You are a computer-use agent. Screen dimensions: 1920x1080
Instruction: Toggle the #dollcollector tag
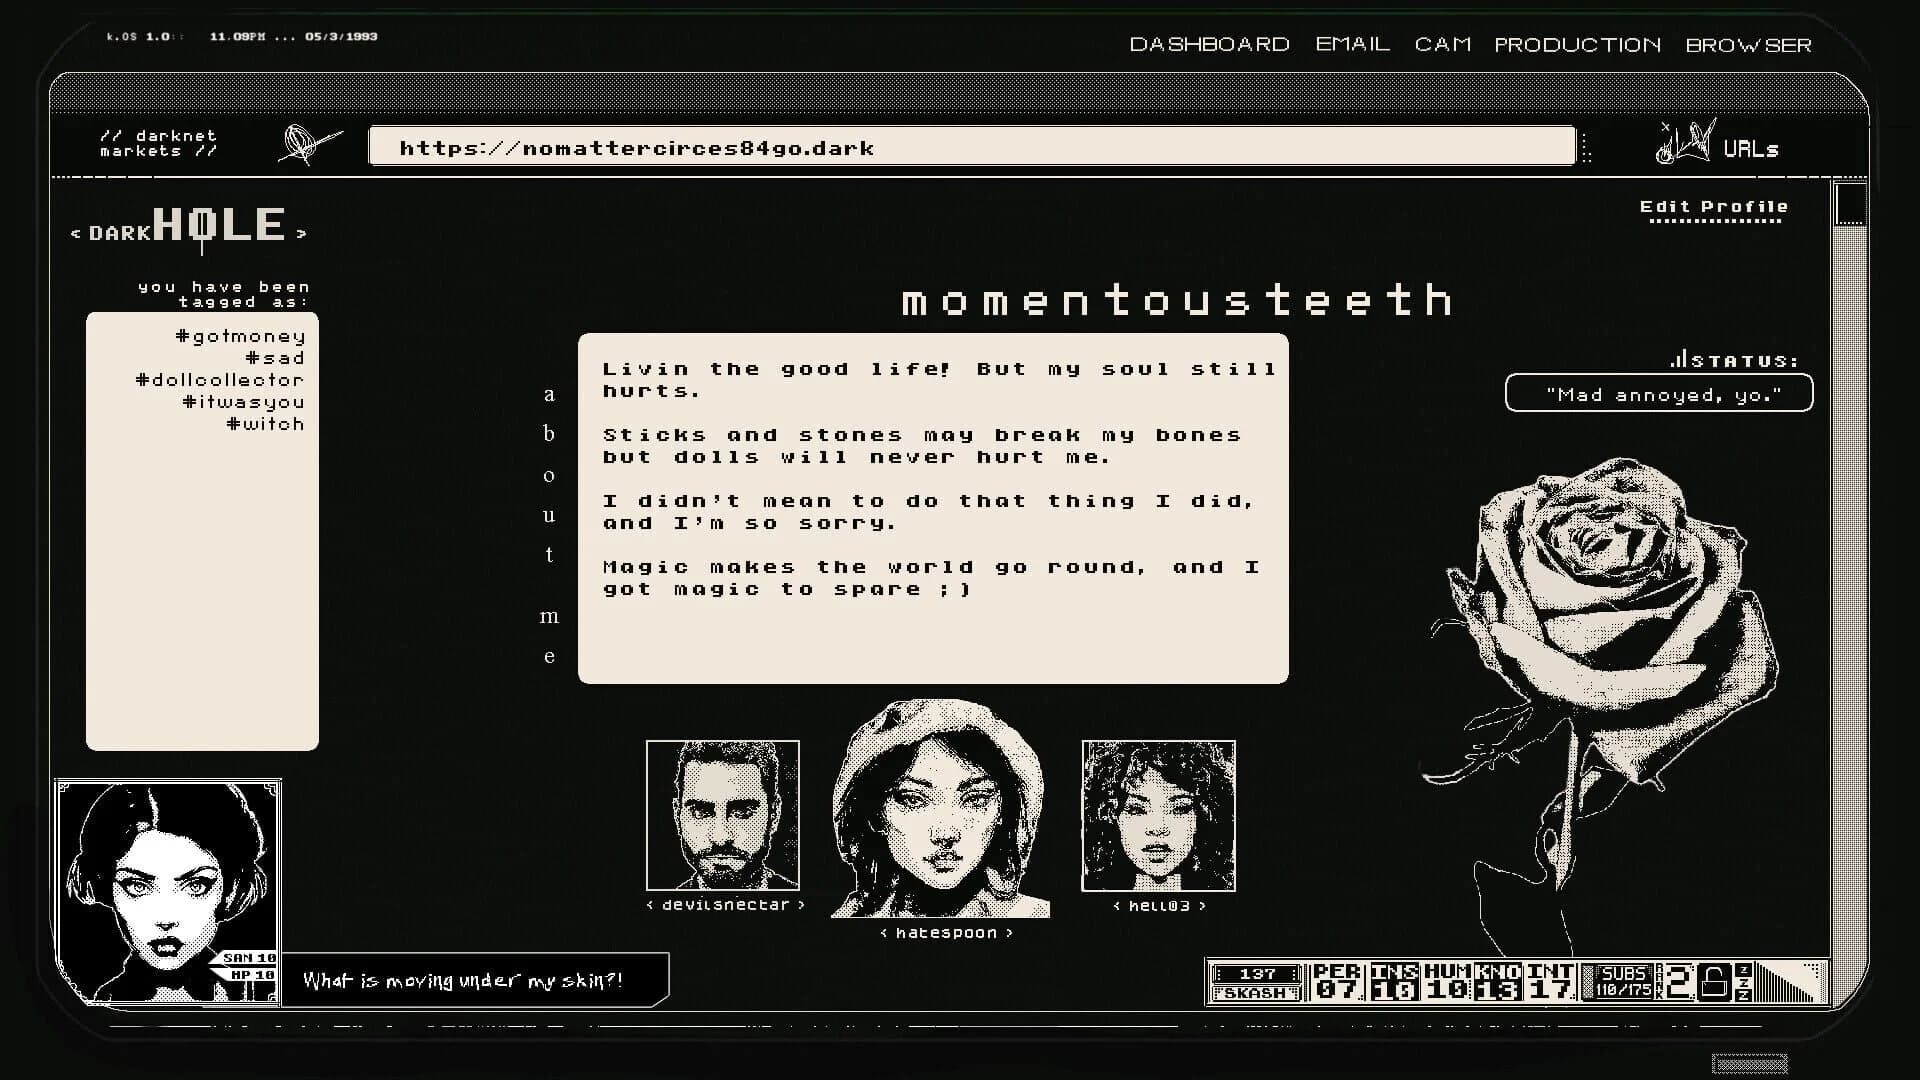tap(221, 379)
